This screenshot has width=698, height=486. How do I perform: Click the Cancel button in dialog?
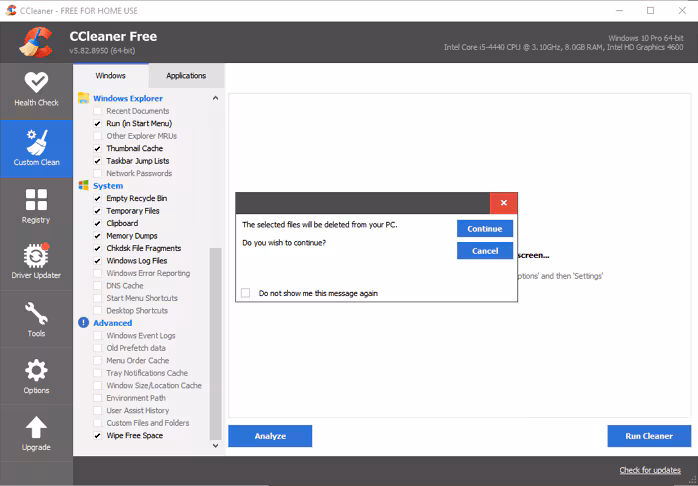point(484,251)
